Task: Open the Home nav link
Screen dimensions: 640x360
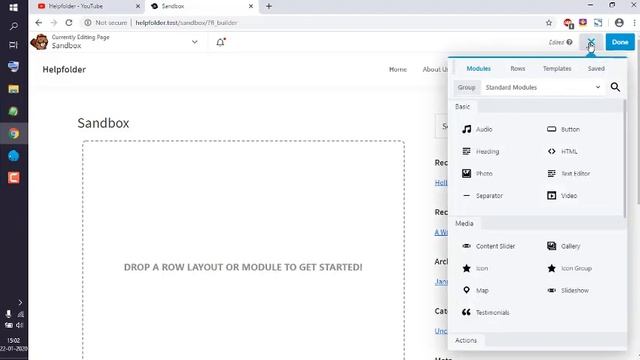Action: coord(398,69)
